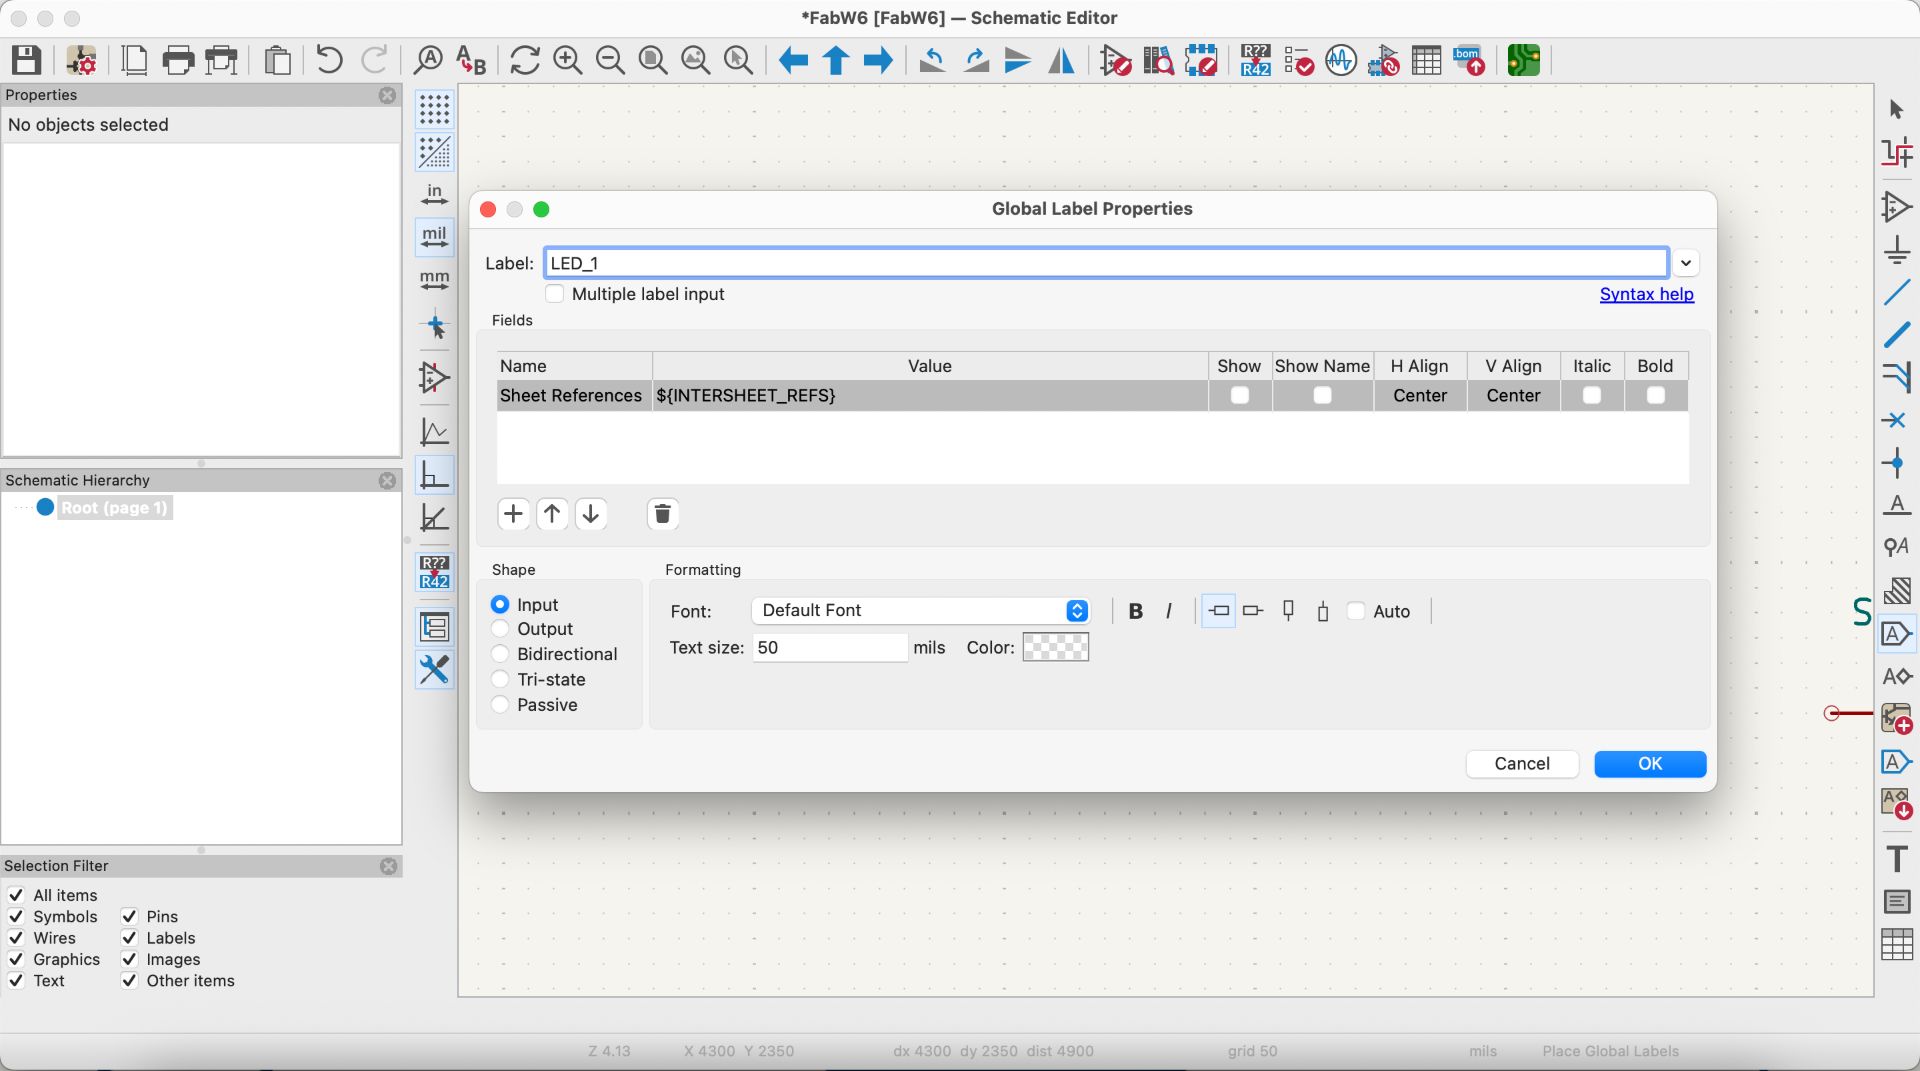Move field down with arrow button
The height and width of the screenshot is (1071, 1920).
(x=591, y=514)
